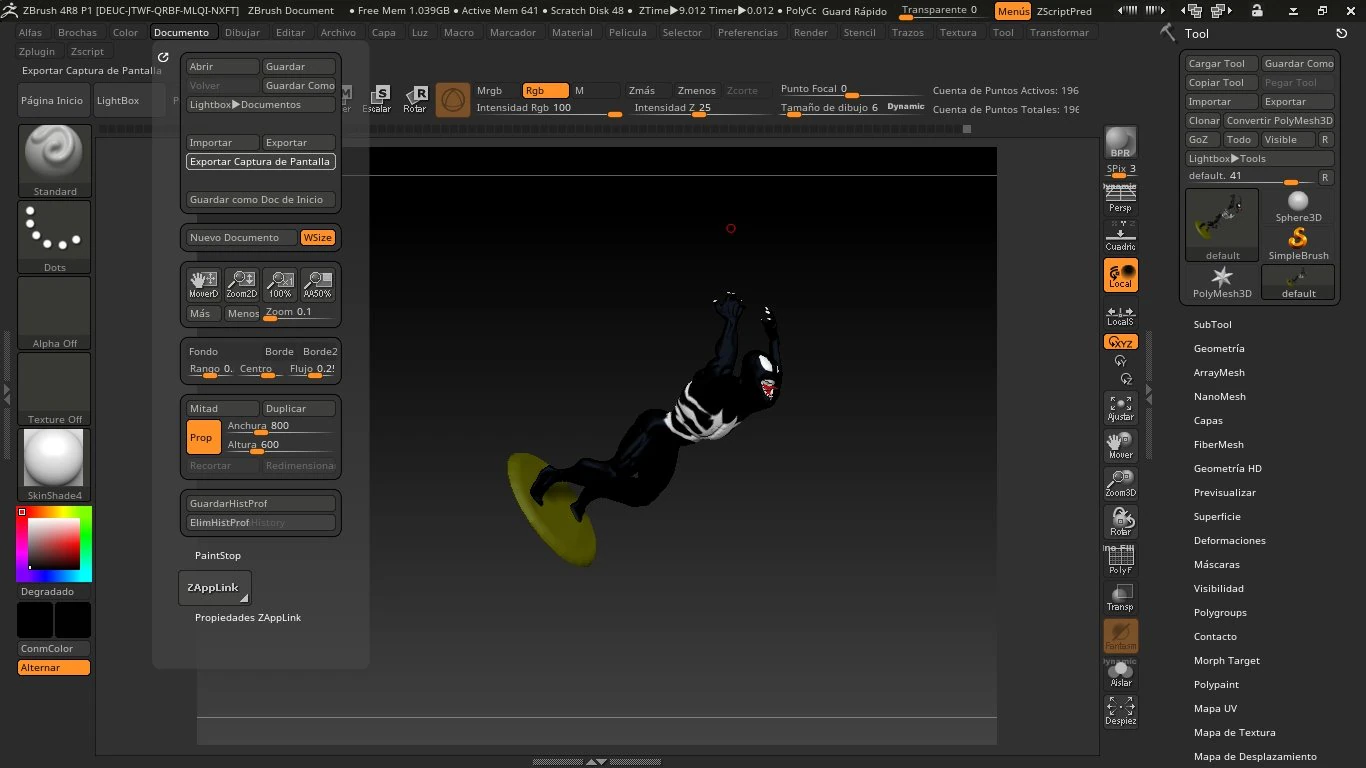This screenshot has height=768, width=1366.
Task: Expand the Geometría section
Action: point(1219,349)
